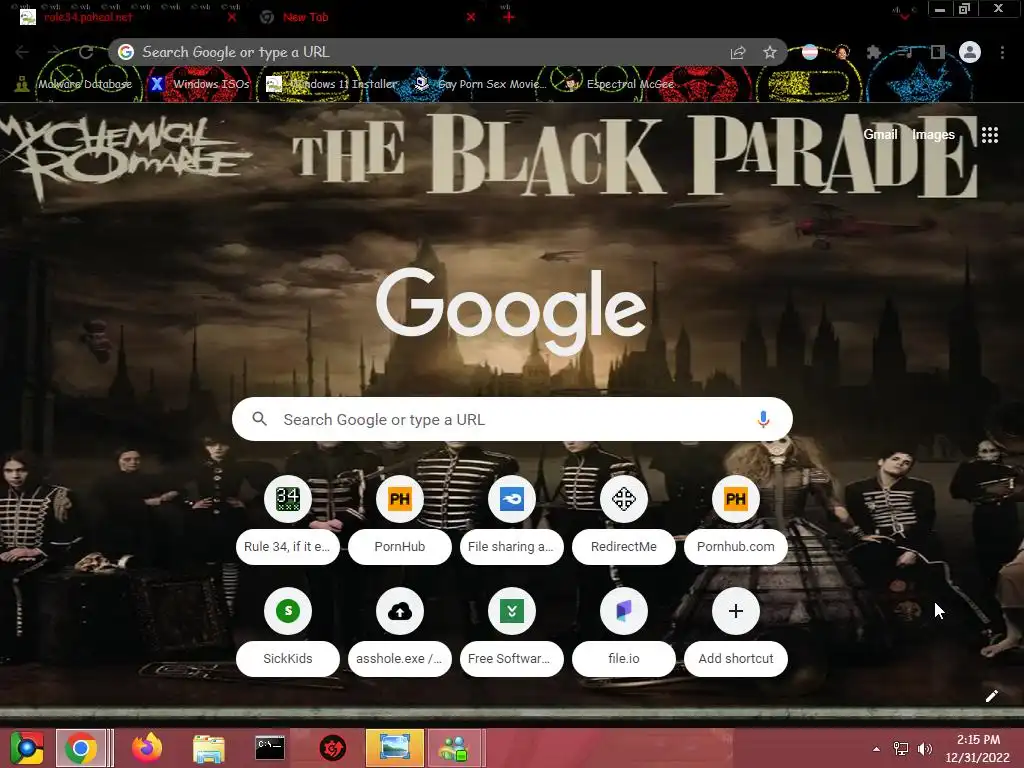Image resolution: width=1024 pixels, height=768 pixels.
Task: Open the asshole.exe shortcut tile
Action: click(400, 633)
